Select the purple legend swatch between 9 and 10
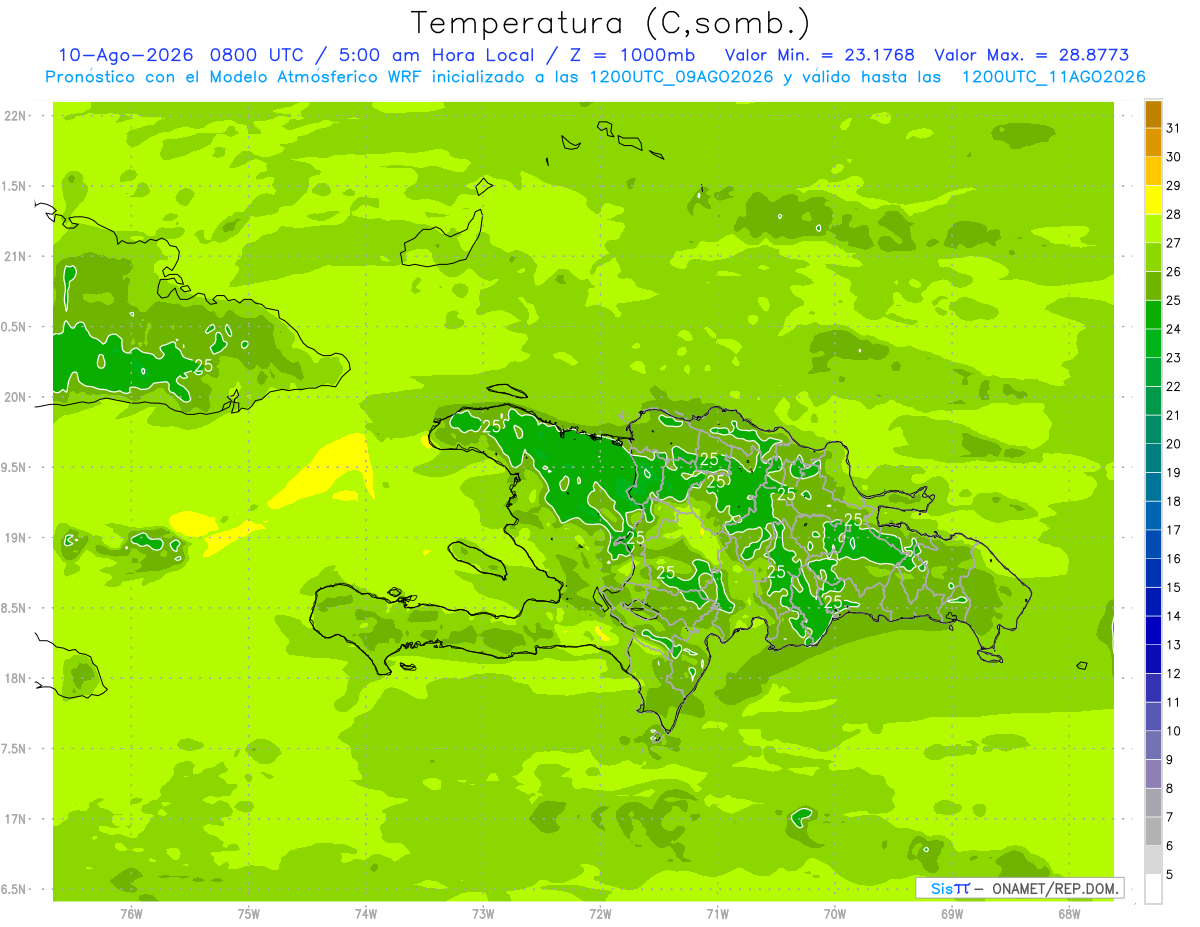1200x927 pixels. (x=1153, y=745)
